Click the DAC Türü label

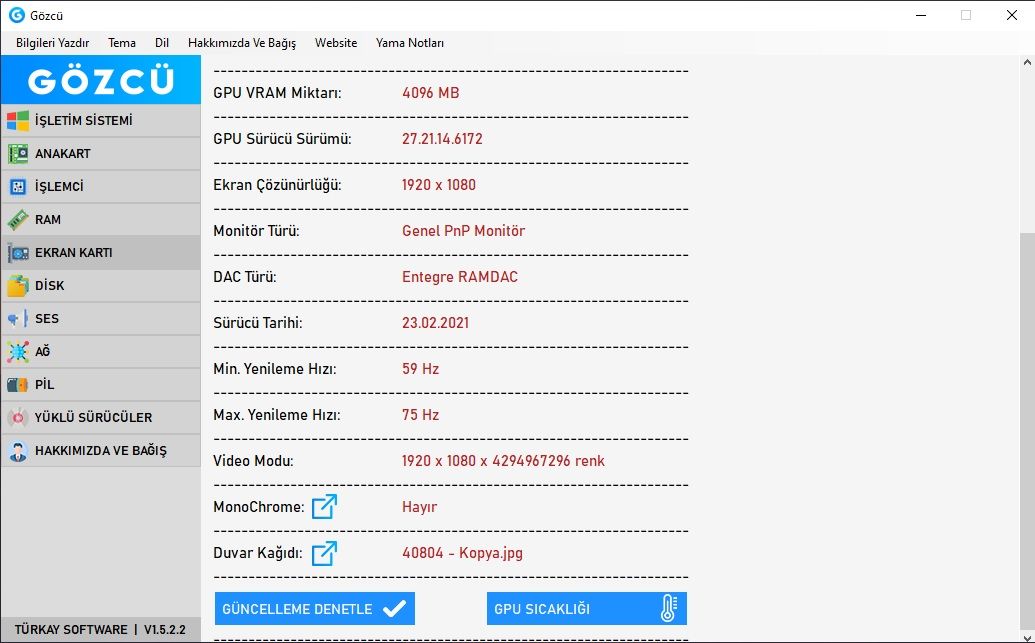[245, 277]
